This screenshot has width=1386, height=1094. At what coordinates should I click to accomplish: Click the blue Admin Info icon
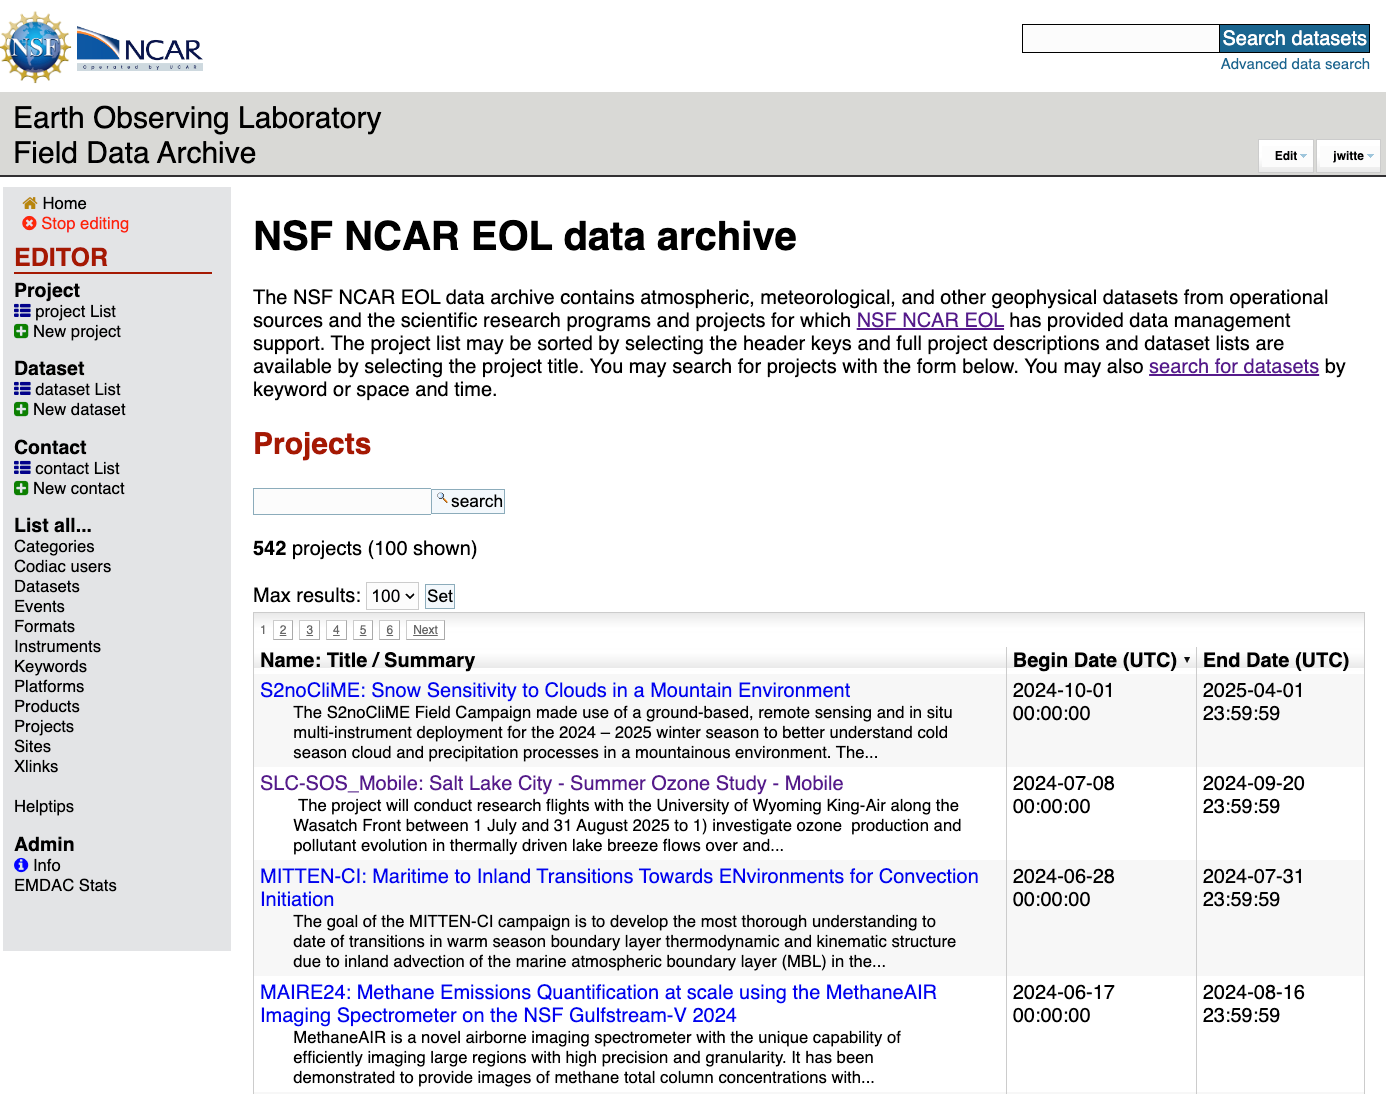coord(21,865)
